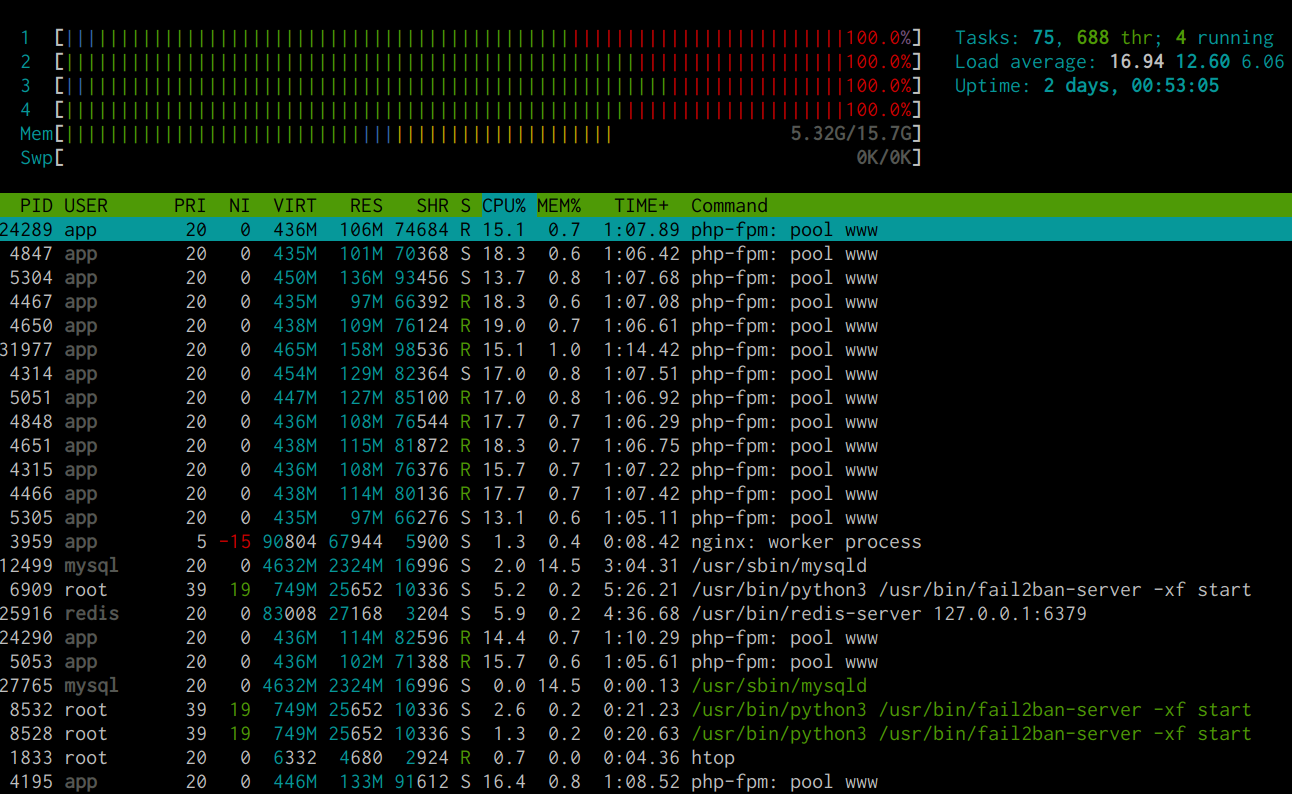
Task: Sort by the PID column header
Action: 36,206
